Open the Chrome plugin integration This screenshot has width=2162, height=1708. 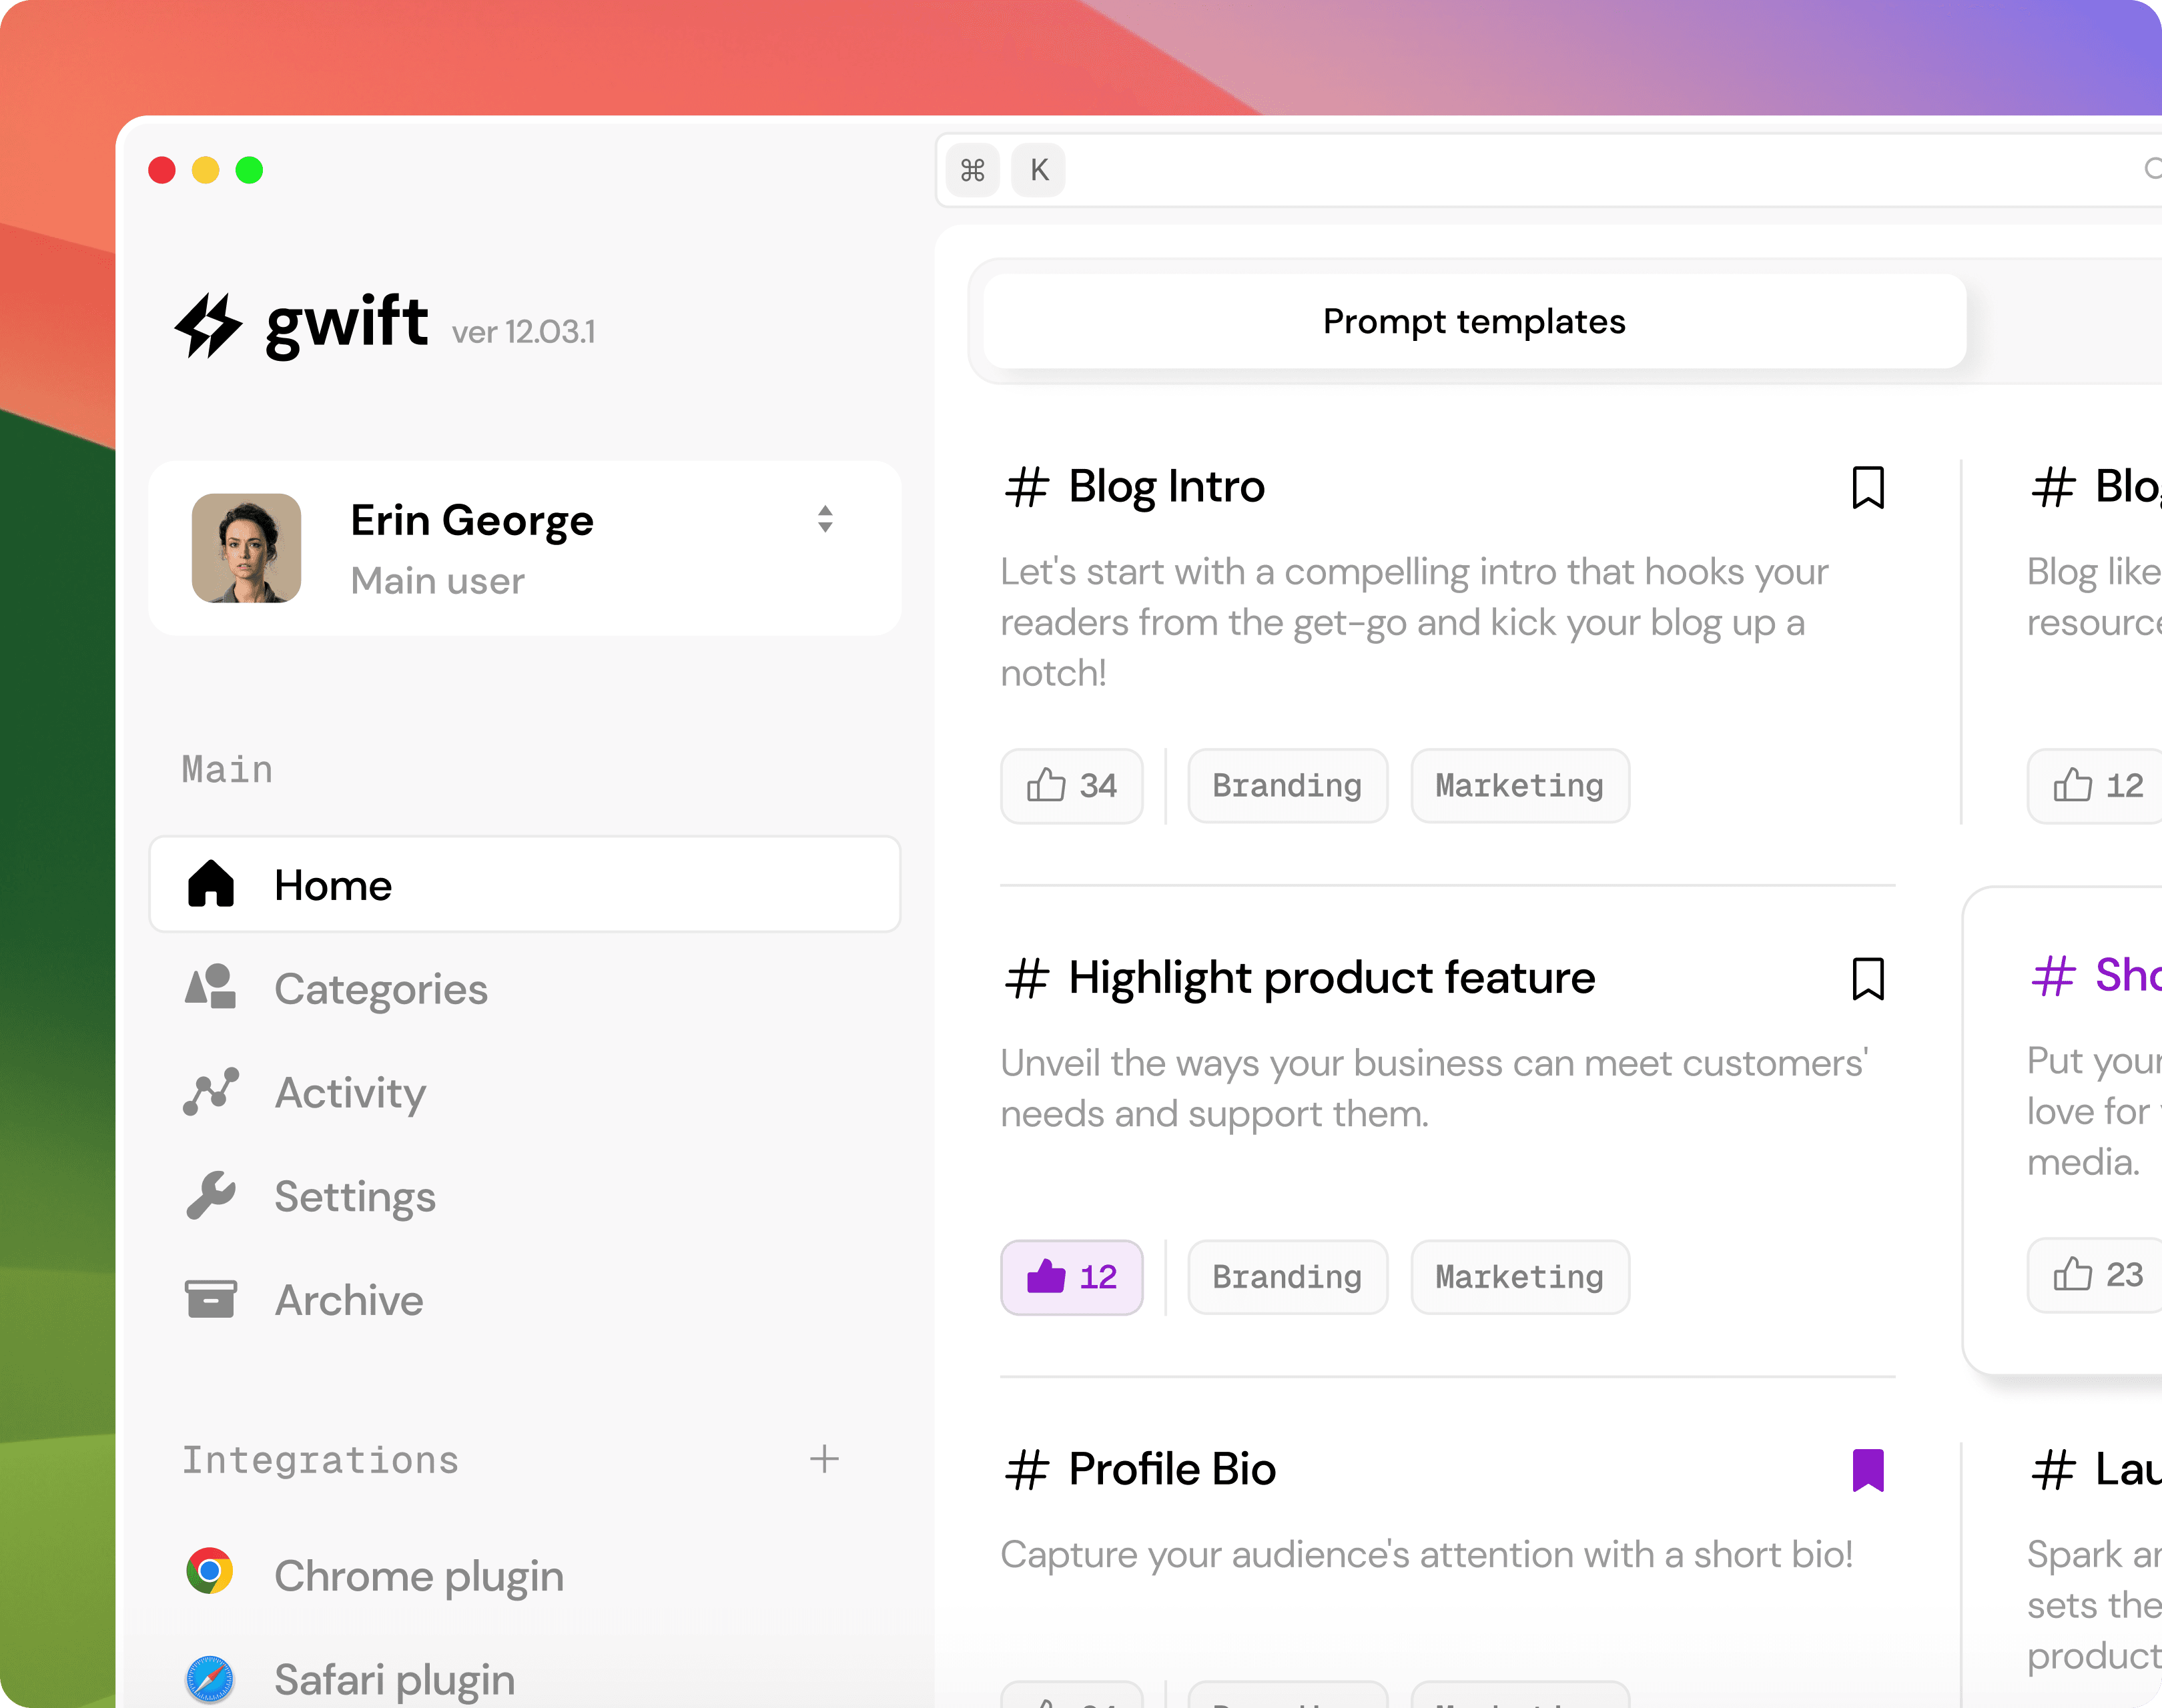(418, 1575)
